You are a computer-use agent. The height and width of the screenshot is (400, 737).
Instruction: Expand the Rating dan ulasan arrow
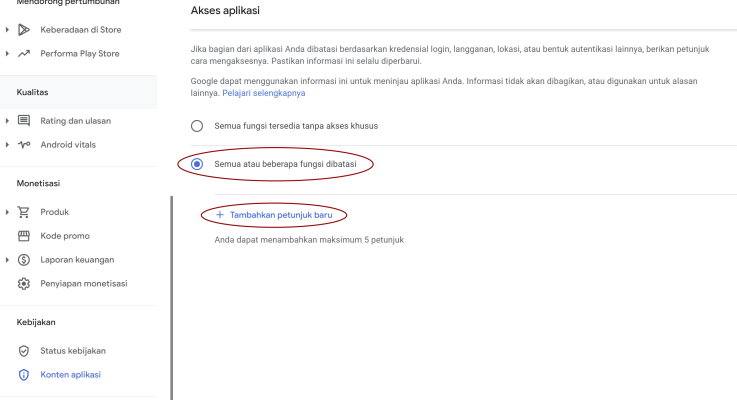point(7,121)
